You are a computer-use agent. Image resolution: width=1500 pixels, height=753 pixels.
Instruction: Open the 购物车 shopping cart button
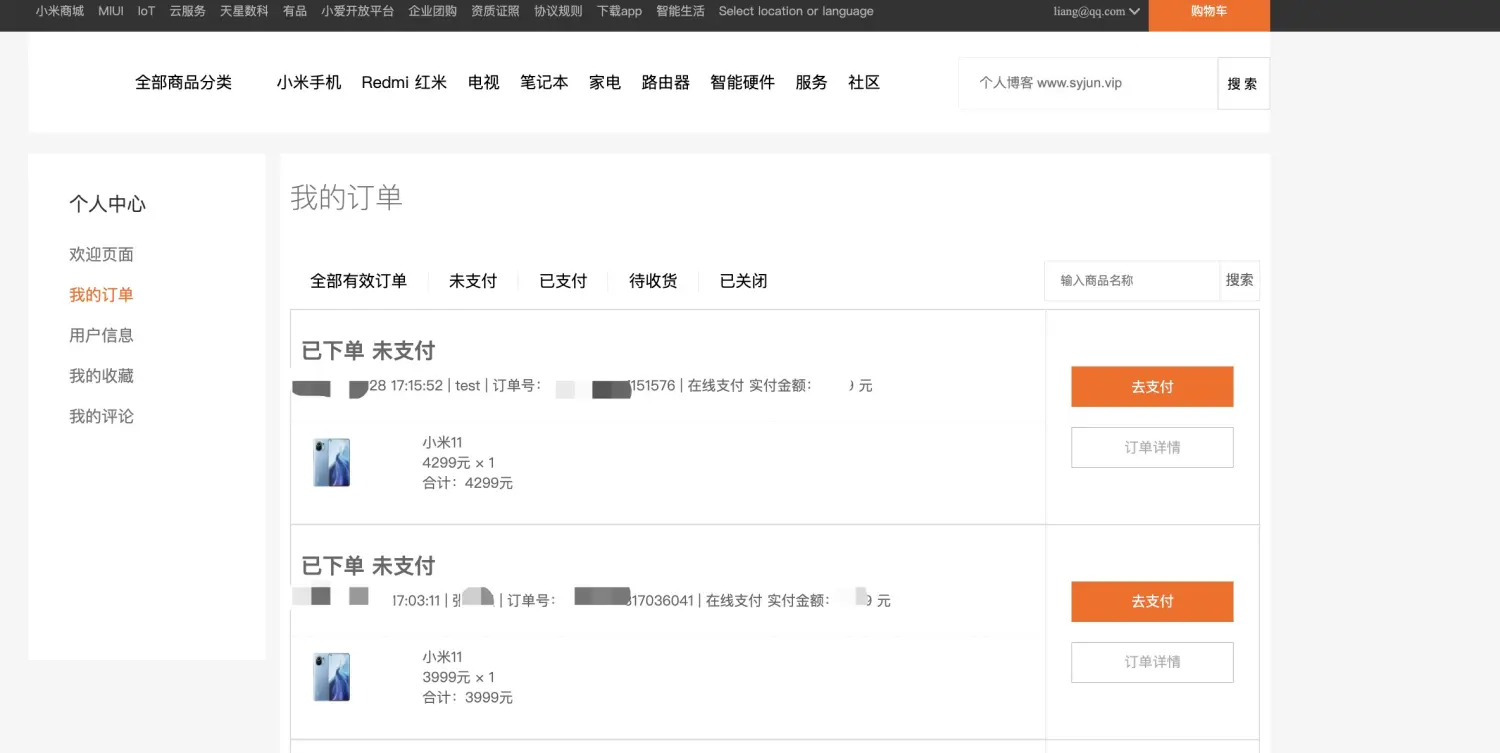[x=1208, y=12]
